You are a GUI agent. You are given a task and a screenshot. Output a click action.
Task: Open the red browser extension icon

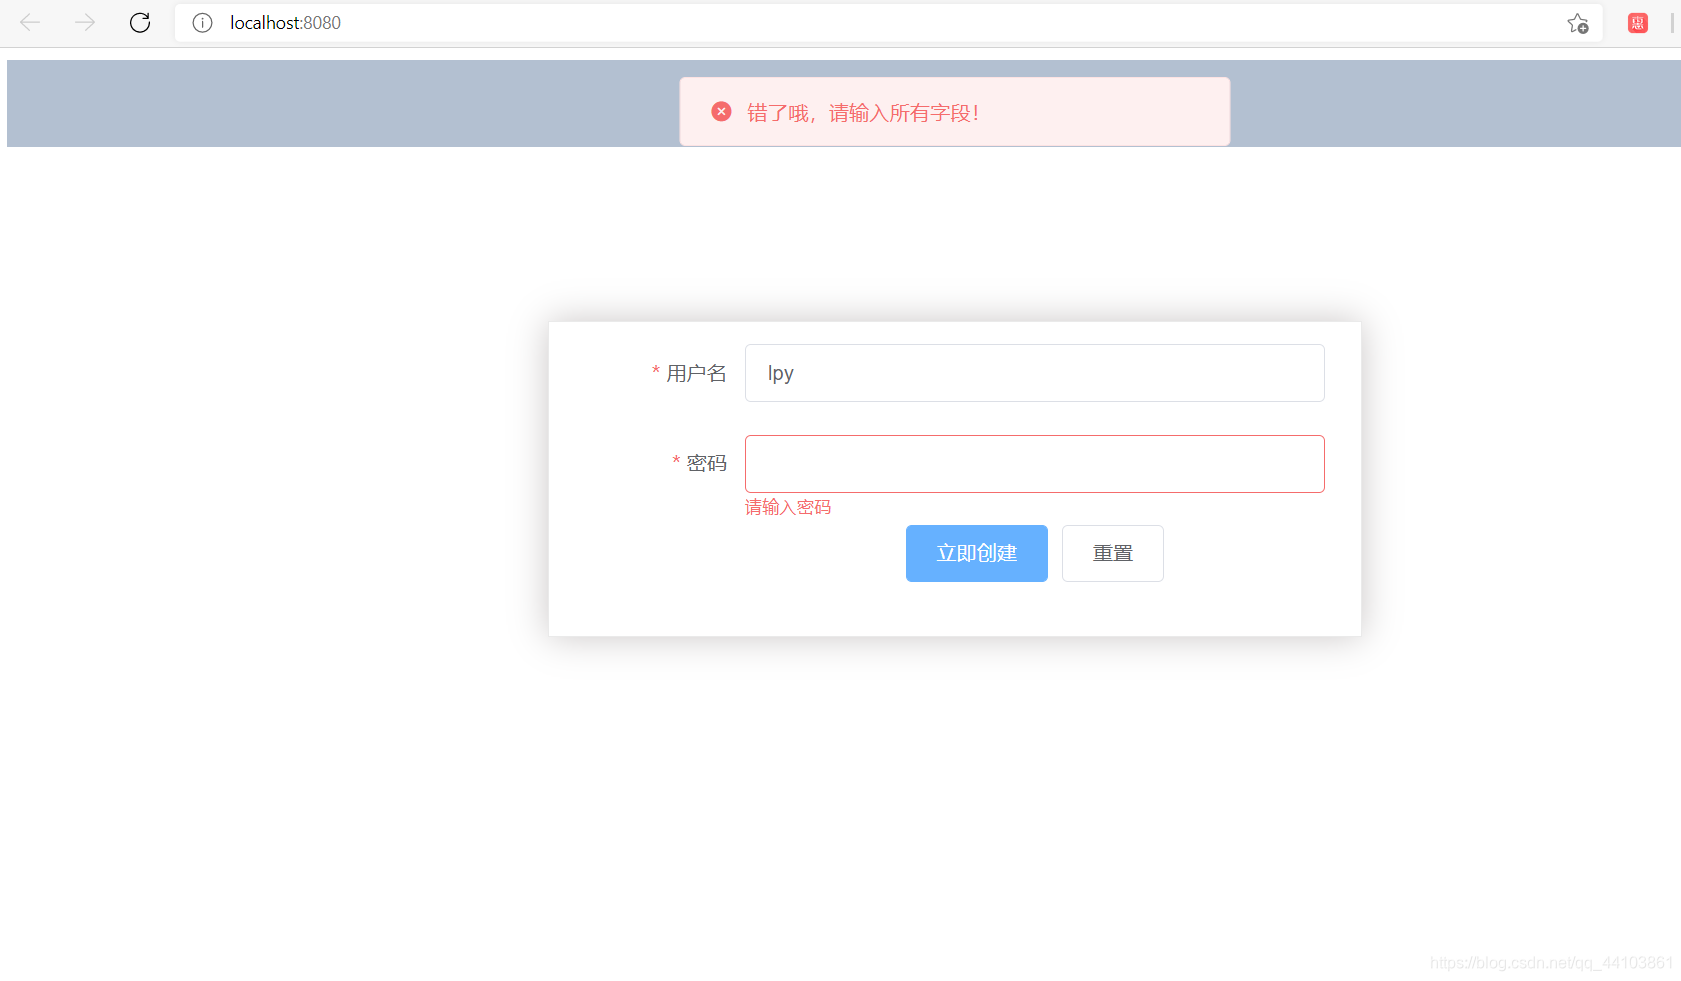click(1638, 23)
